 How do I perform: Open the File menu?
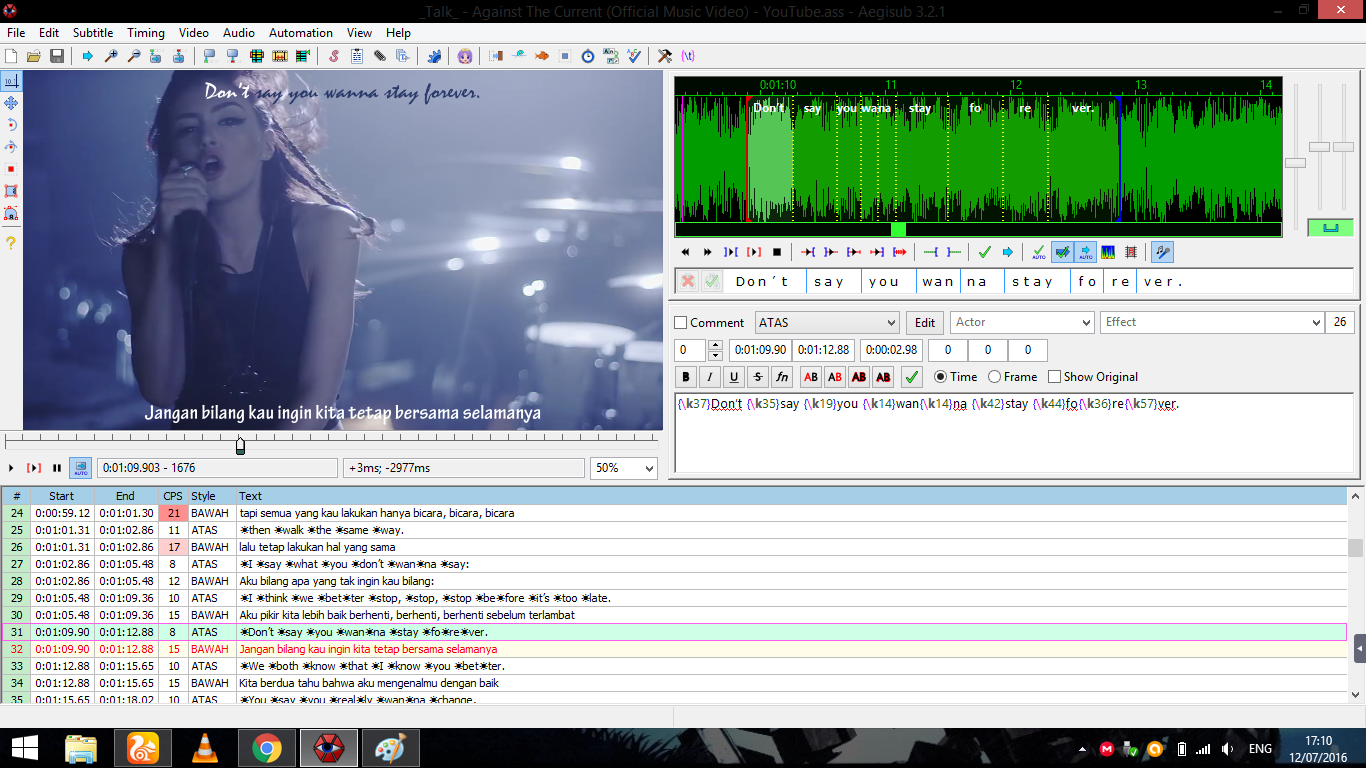tap(16, 33)
